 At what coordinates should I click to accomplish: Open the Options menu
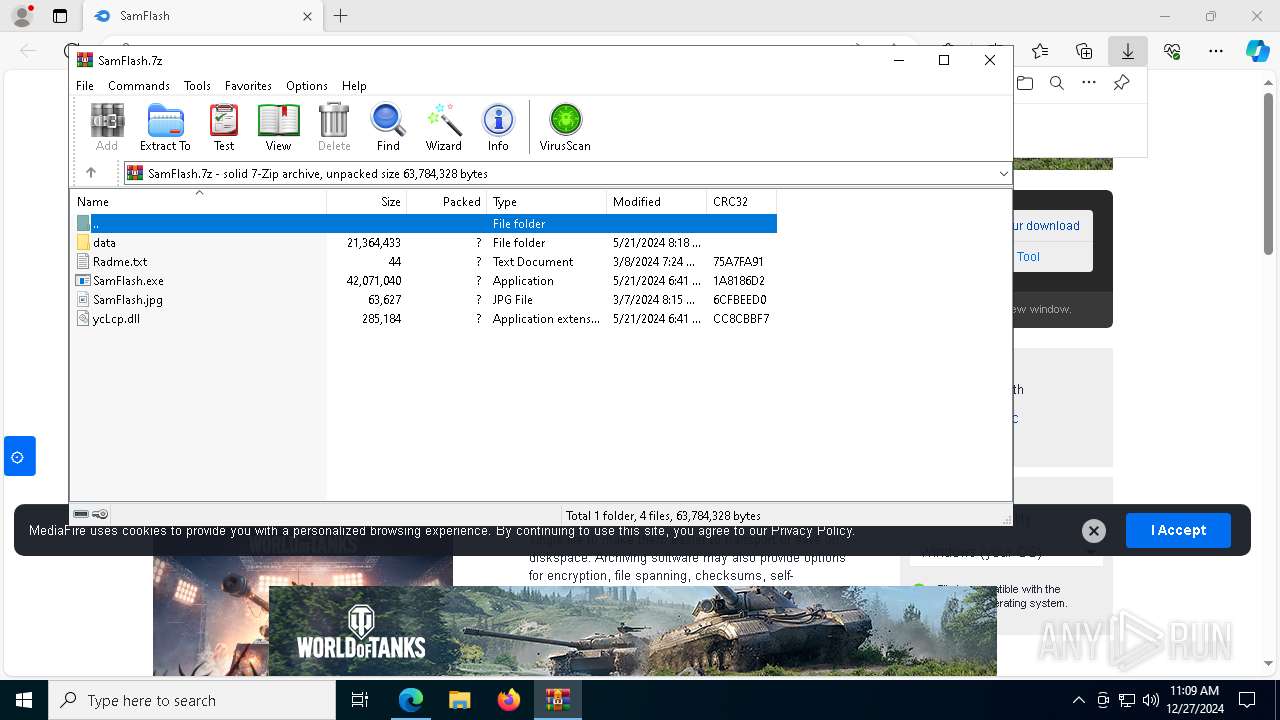(x=307, y=86)
